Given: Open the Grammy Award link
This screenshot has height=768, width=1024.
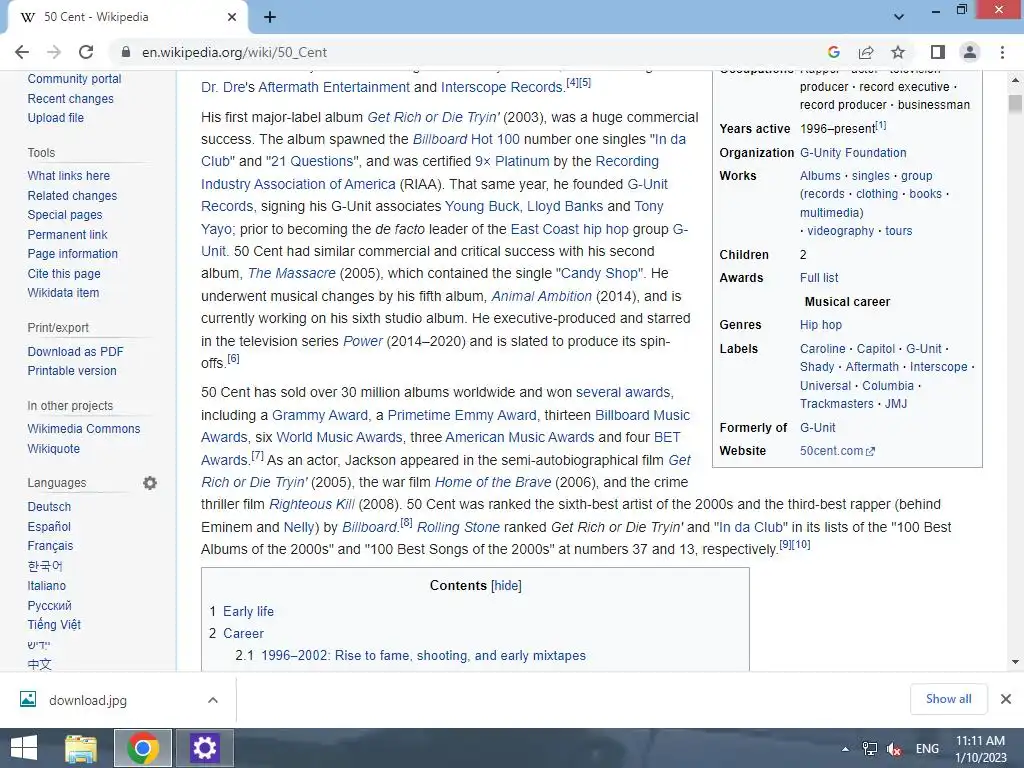Looking at the screenshot, I should (320, 415).
